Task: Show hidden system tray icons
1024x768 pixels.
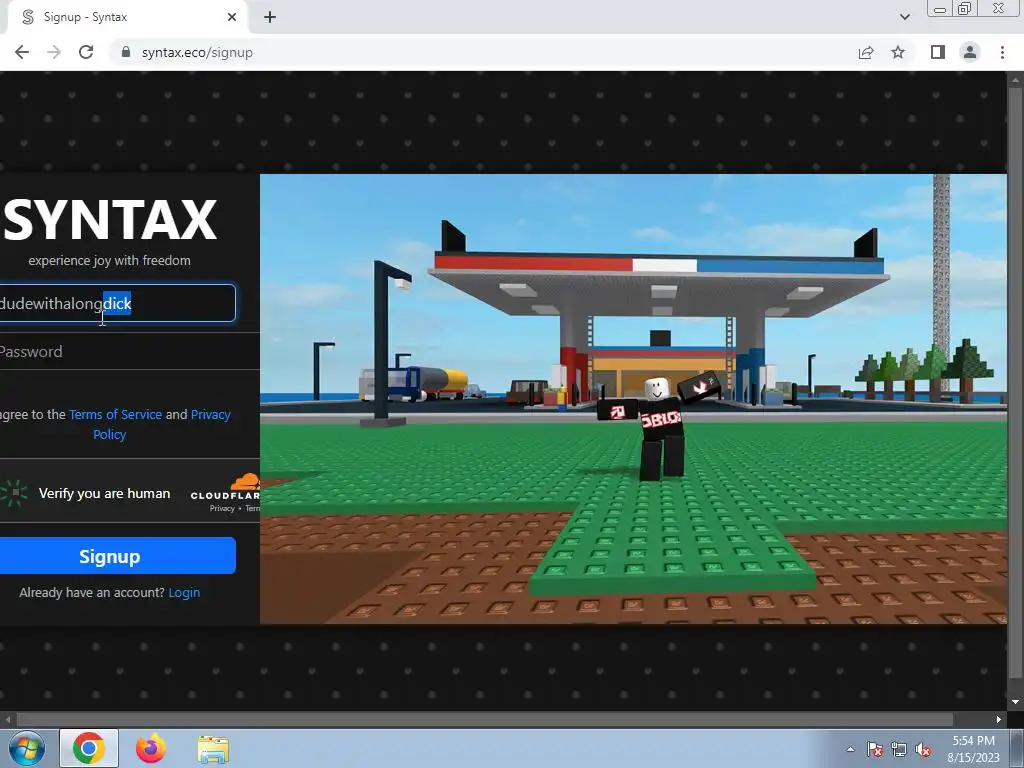Action: (x=850, y=749)
